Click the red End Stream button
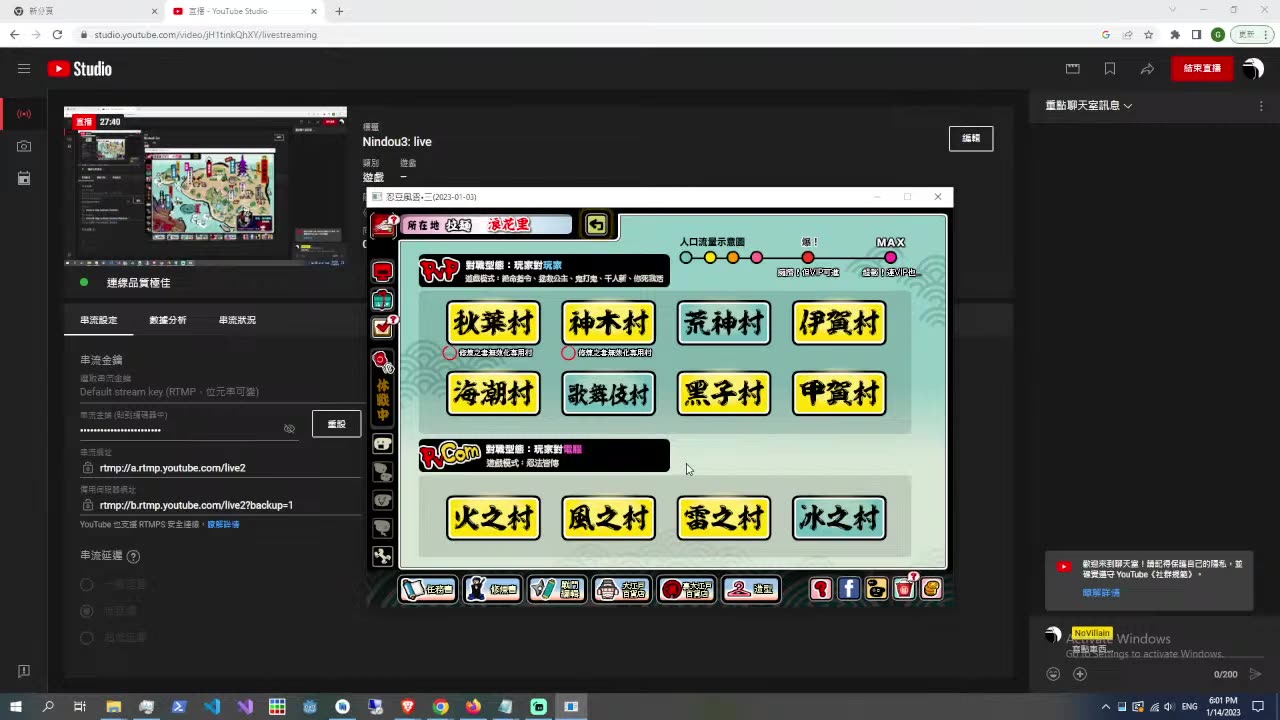 pyautogui.click(x=1202, y=69)
